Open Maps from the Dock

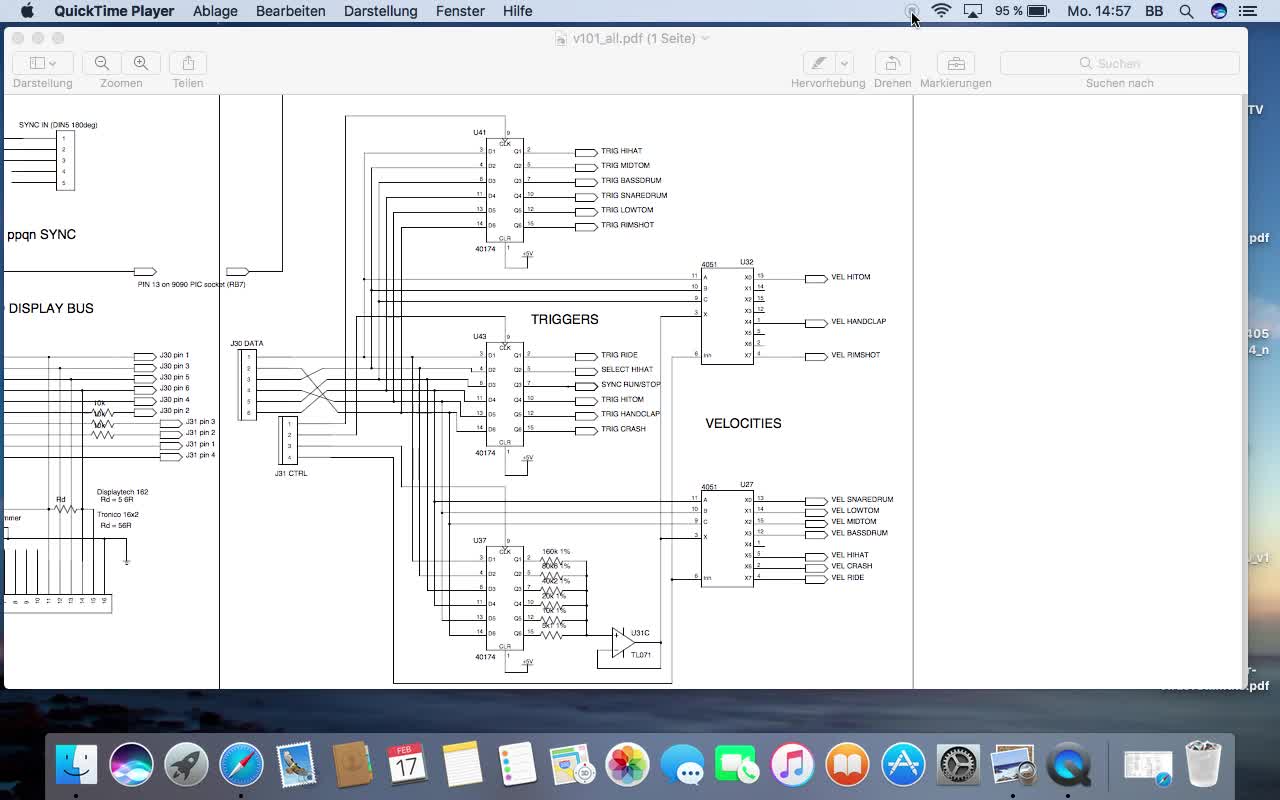572,766
